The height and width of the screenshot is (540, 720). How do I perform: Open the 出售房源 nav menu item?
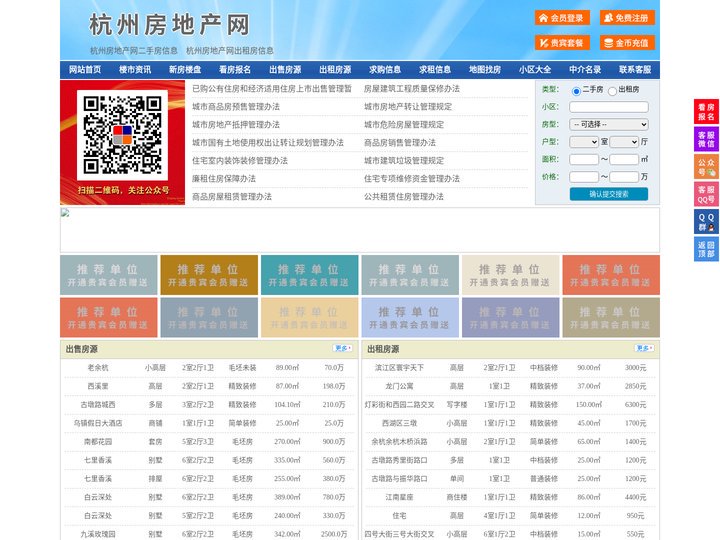[285, 70]
